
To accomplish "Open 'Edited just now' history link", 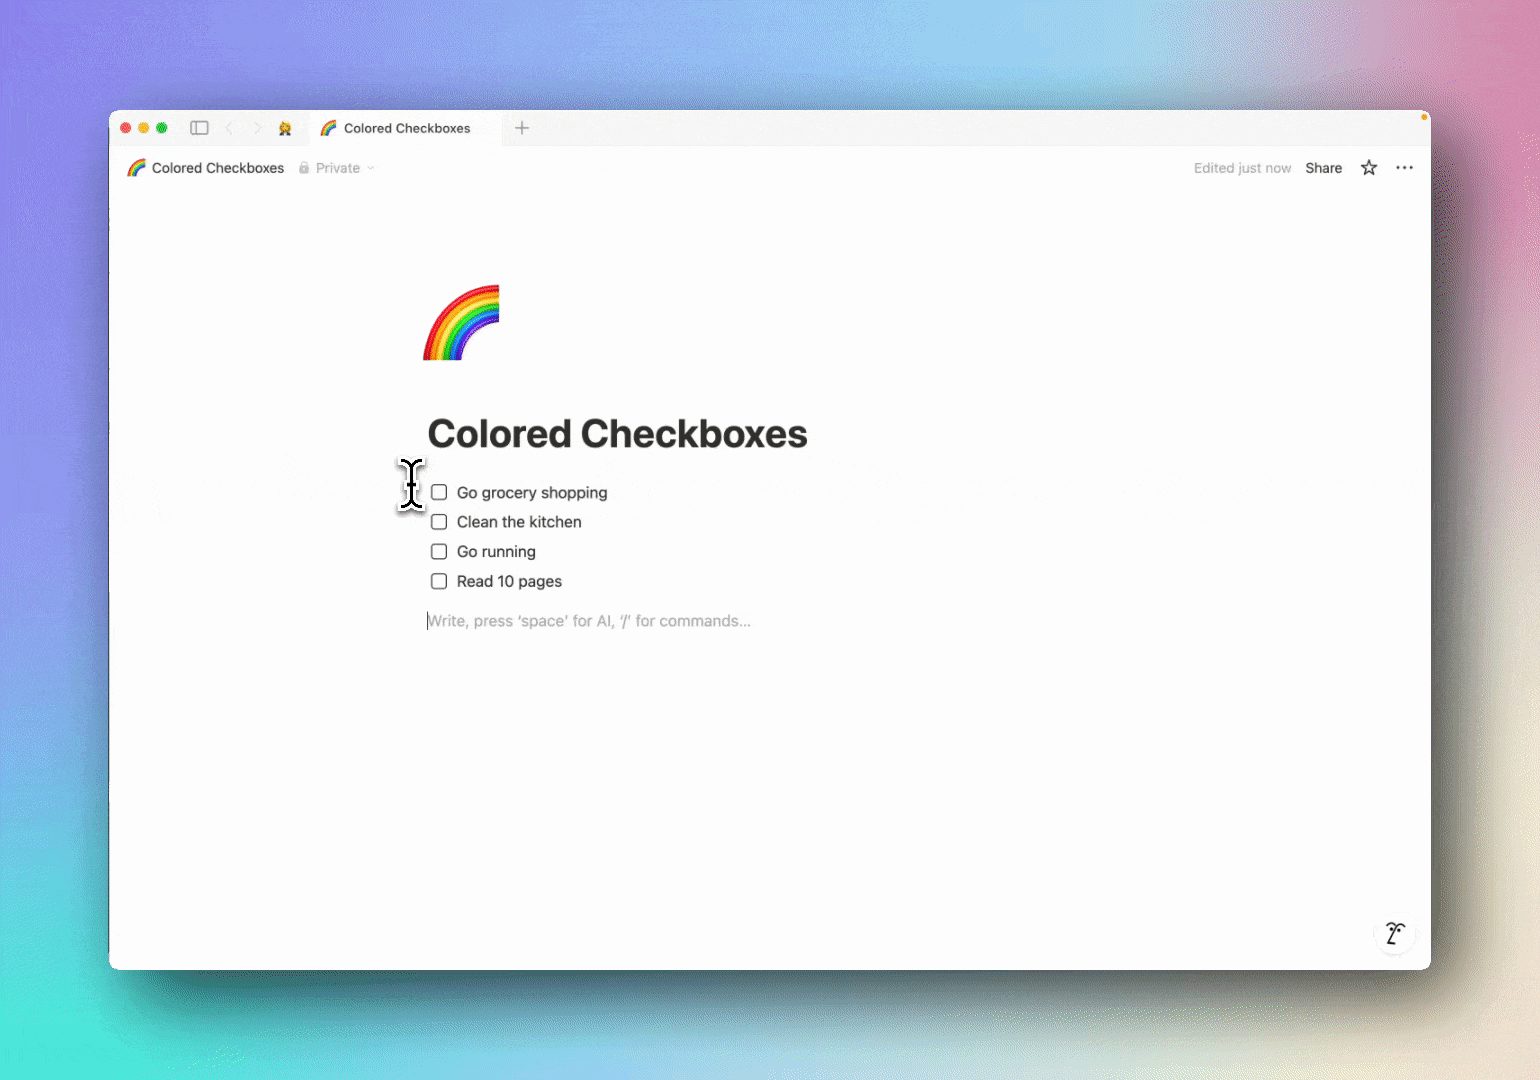I will coord(1242,168).
